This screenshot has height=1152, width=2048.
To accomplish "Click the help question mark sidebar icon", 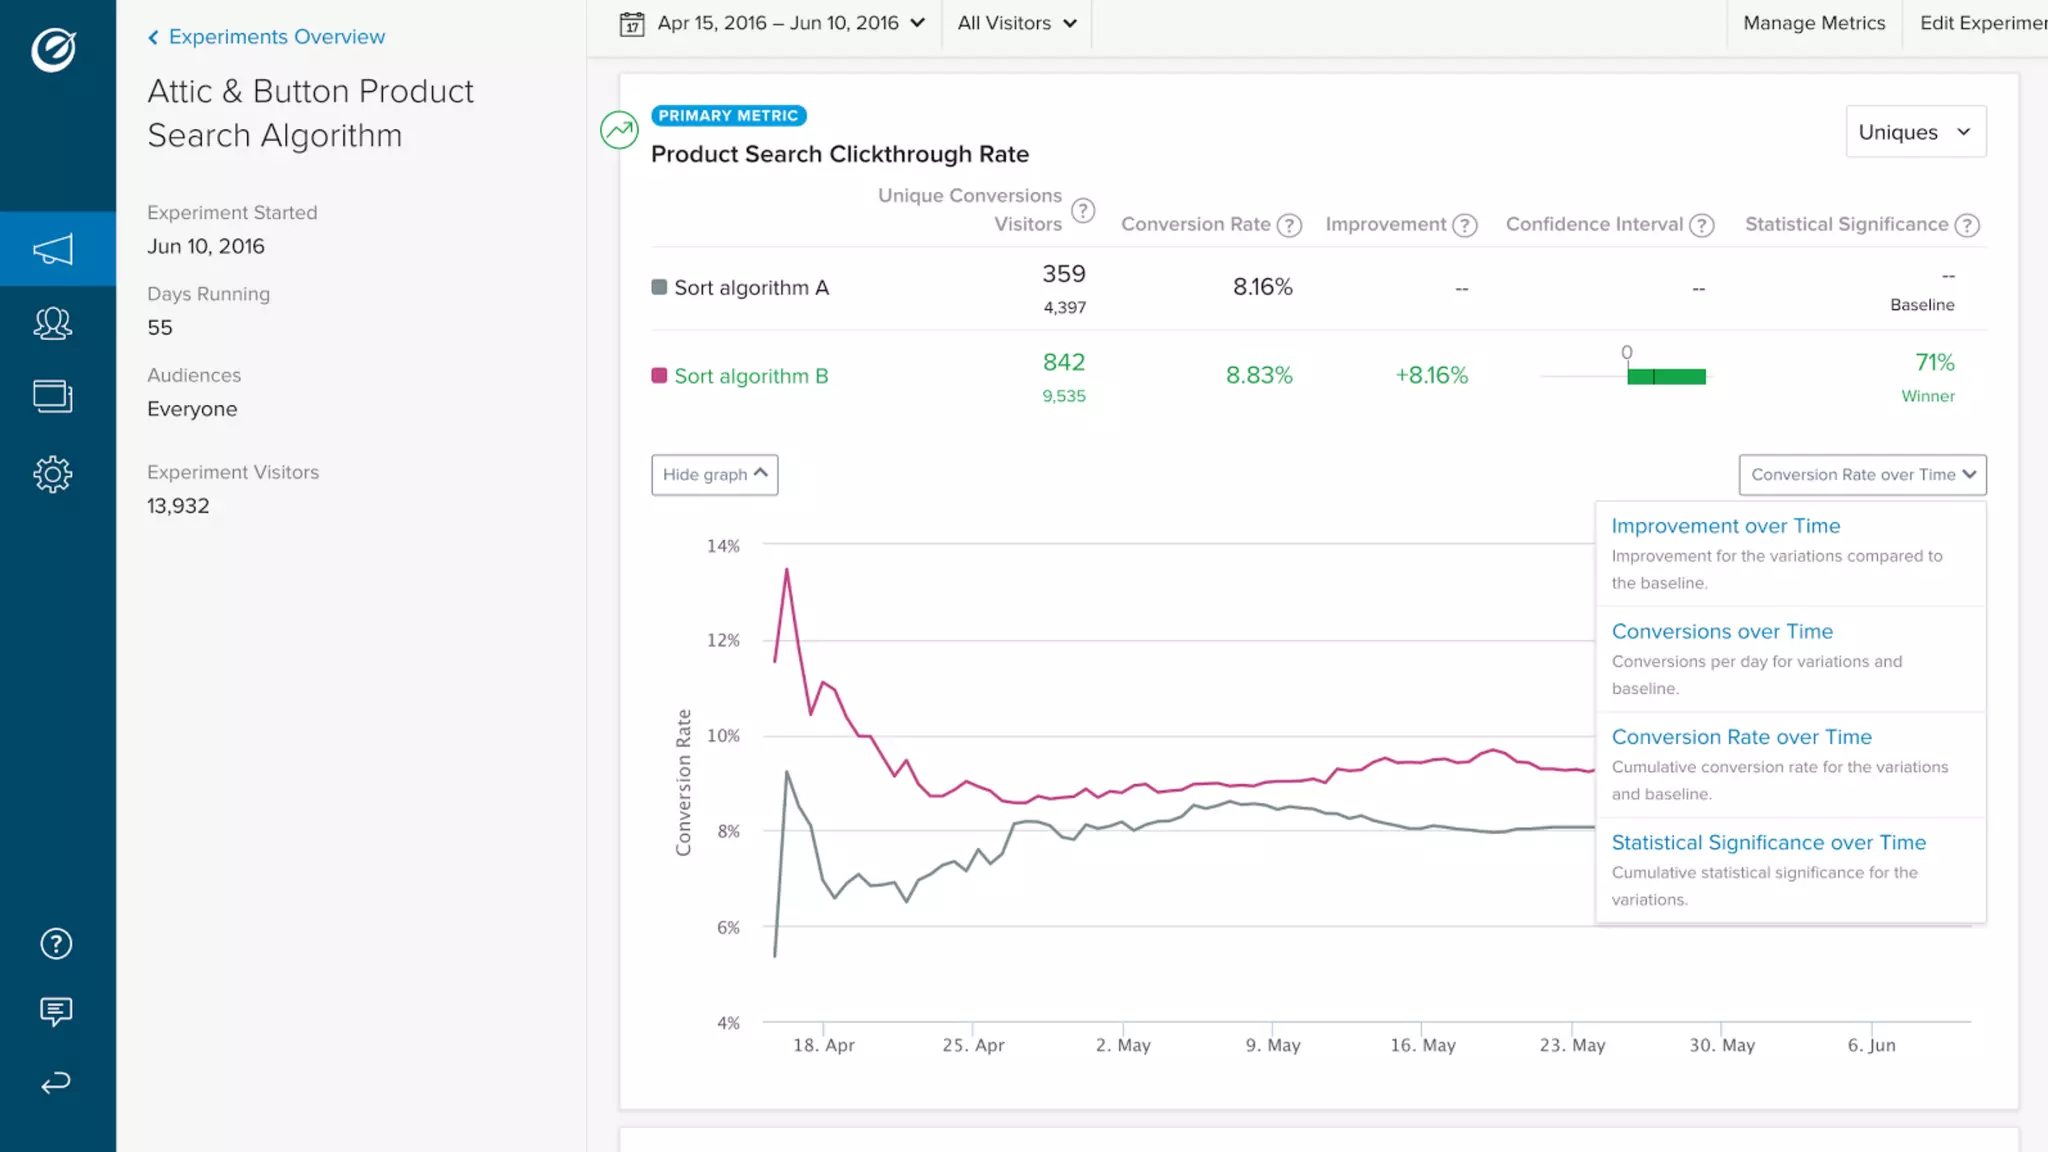I will click(56, 943).
